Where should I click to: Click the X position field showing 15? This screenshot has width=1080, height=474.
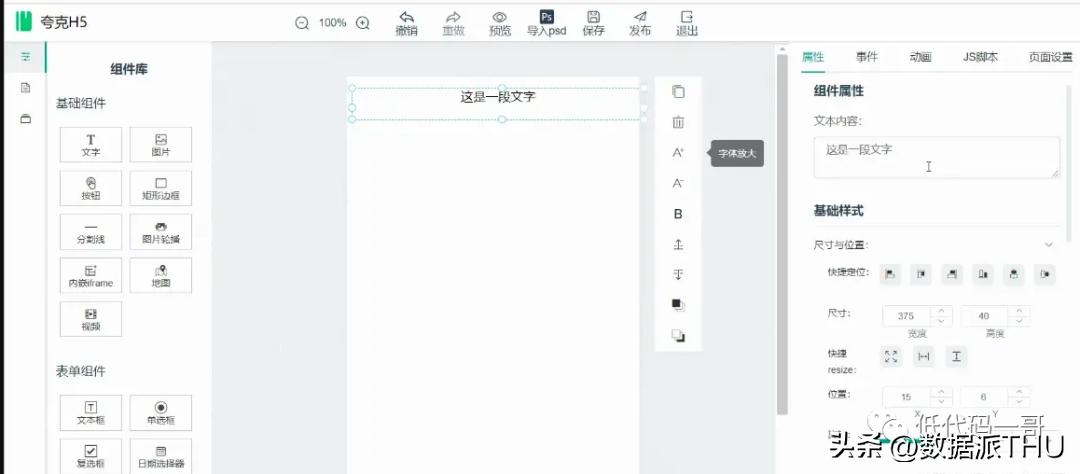906,397
